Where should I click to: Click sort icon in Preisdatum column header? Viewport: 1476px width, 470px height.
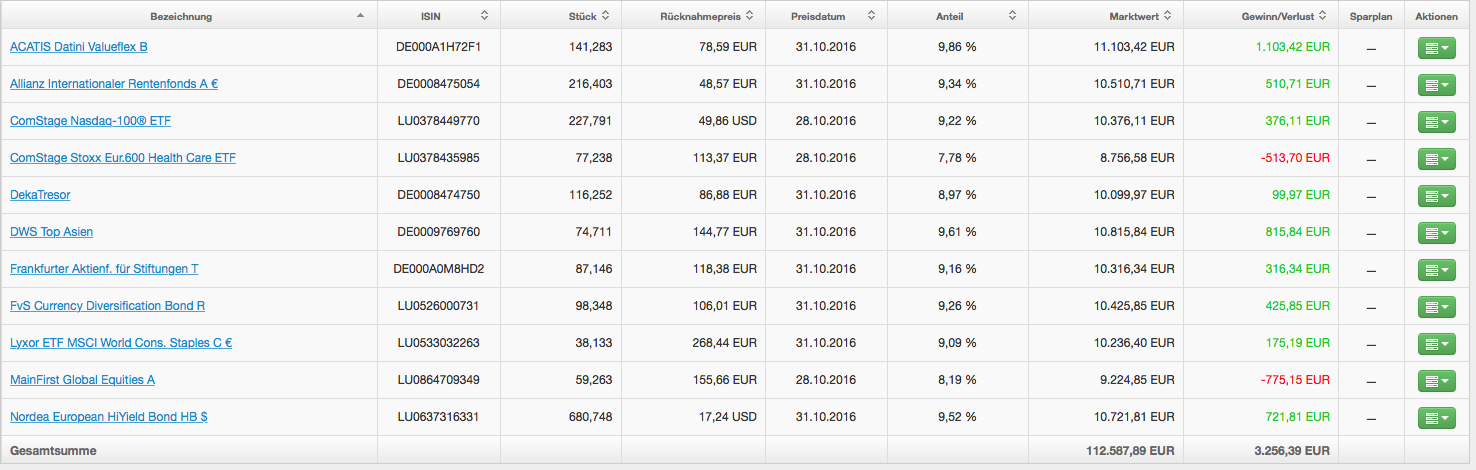[x=871, y=16]
